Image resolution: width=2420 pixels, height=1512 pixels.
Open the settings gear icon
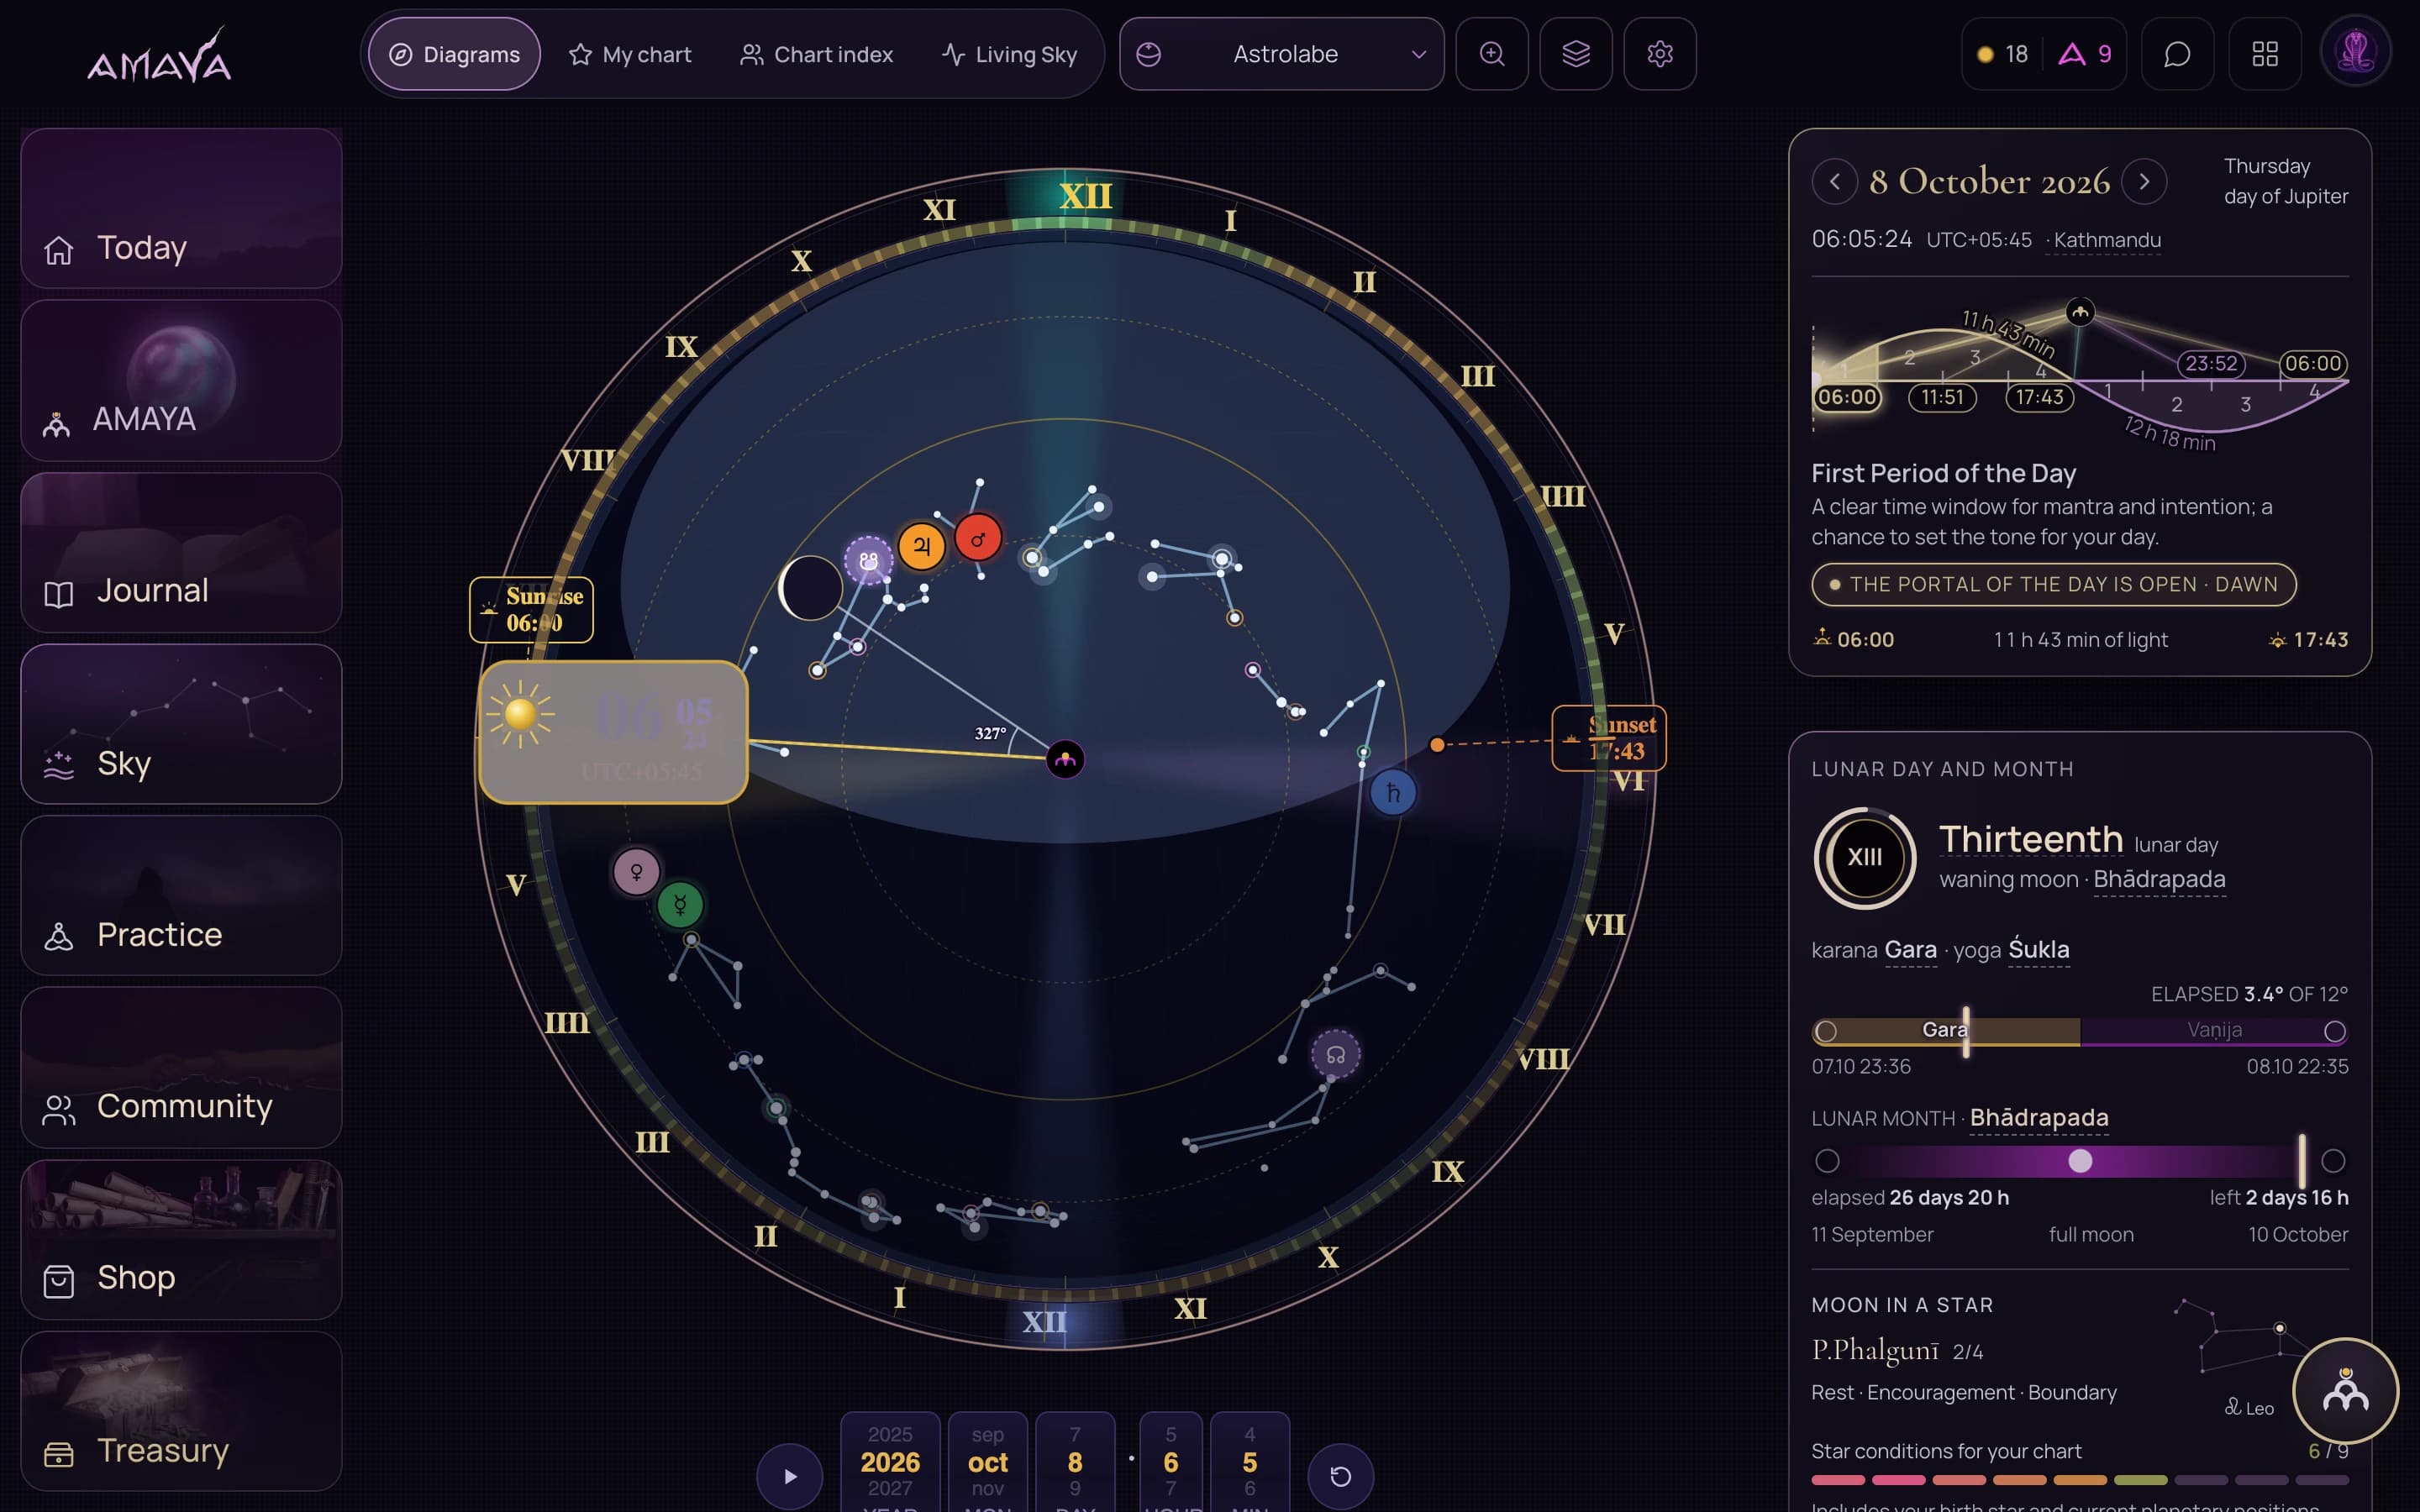[1659, 54]
